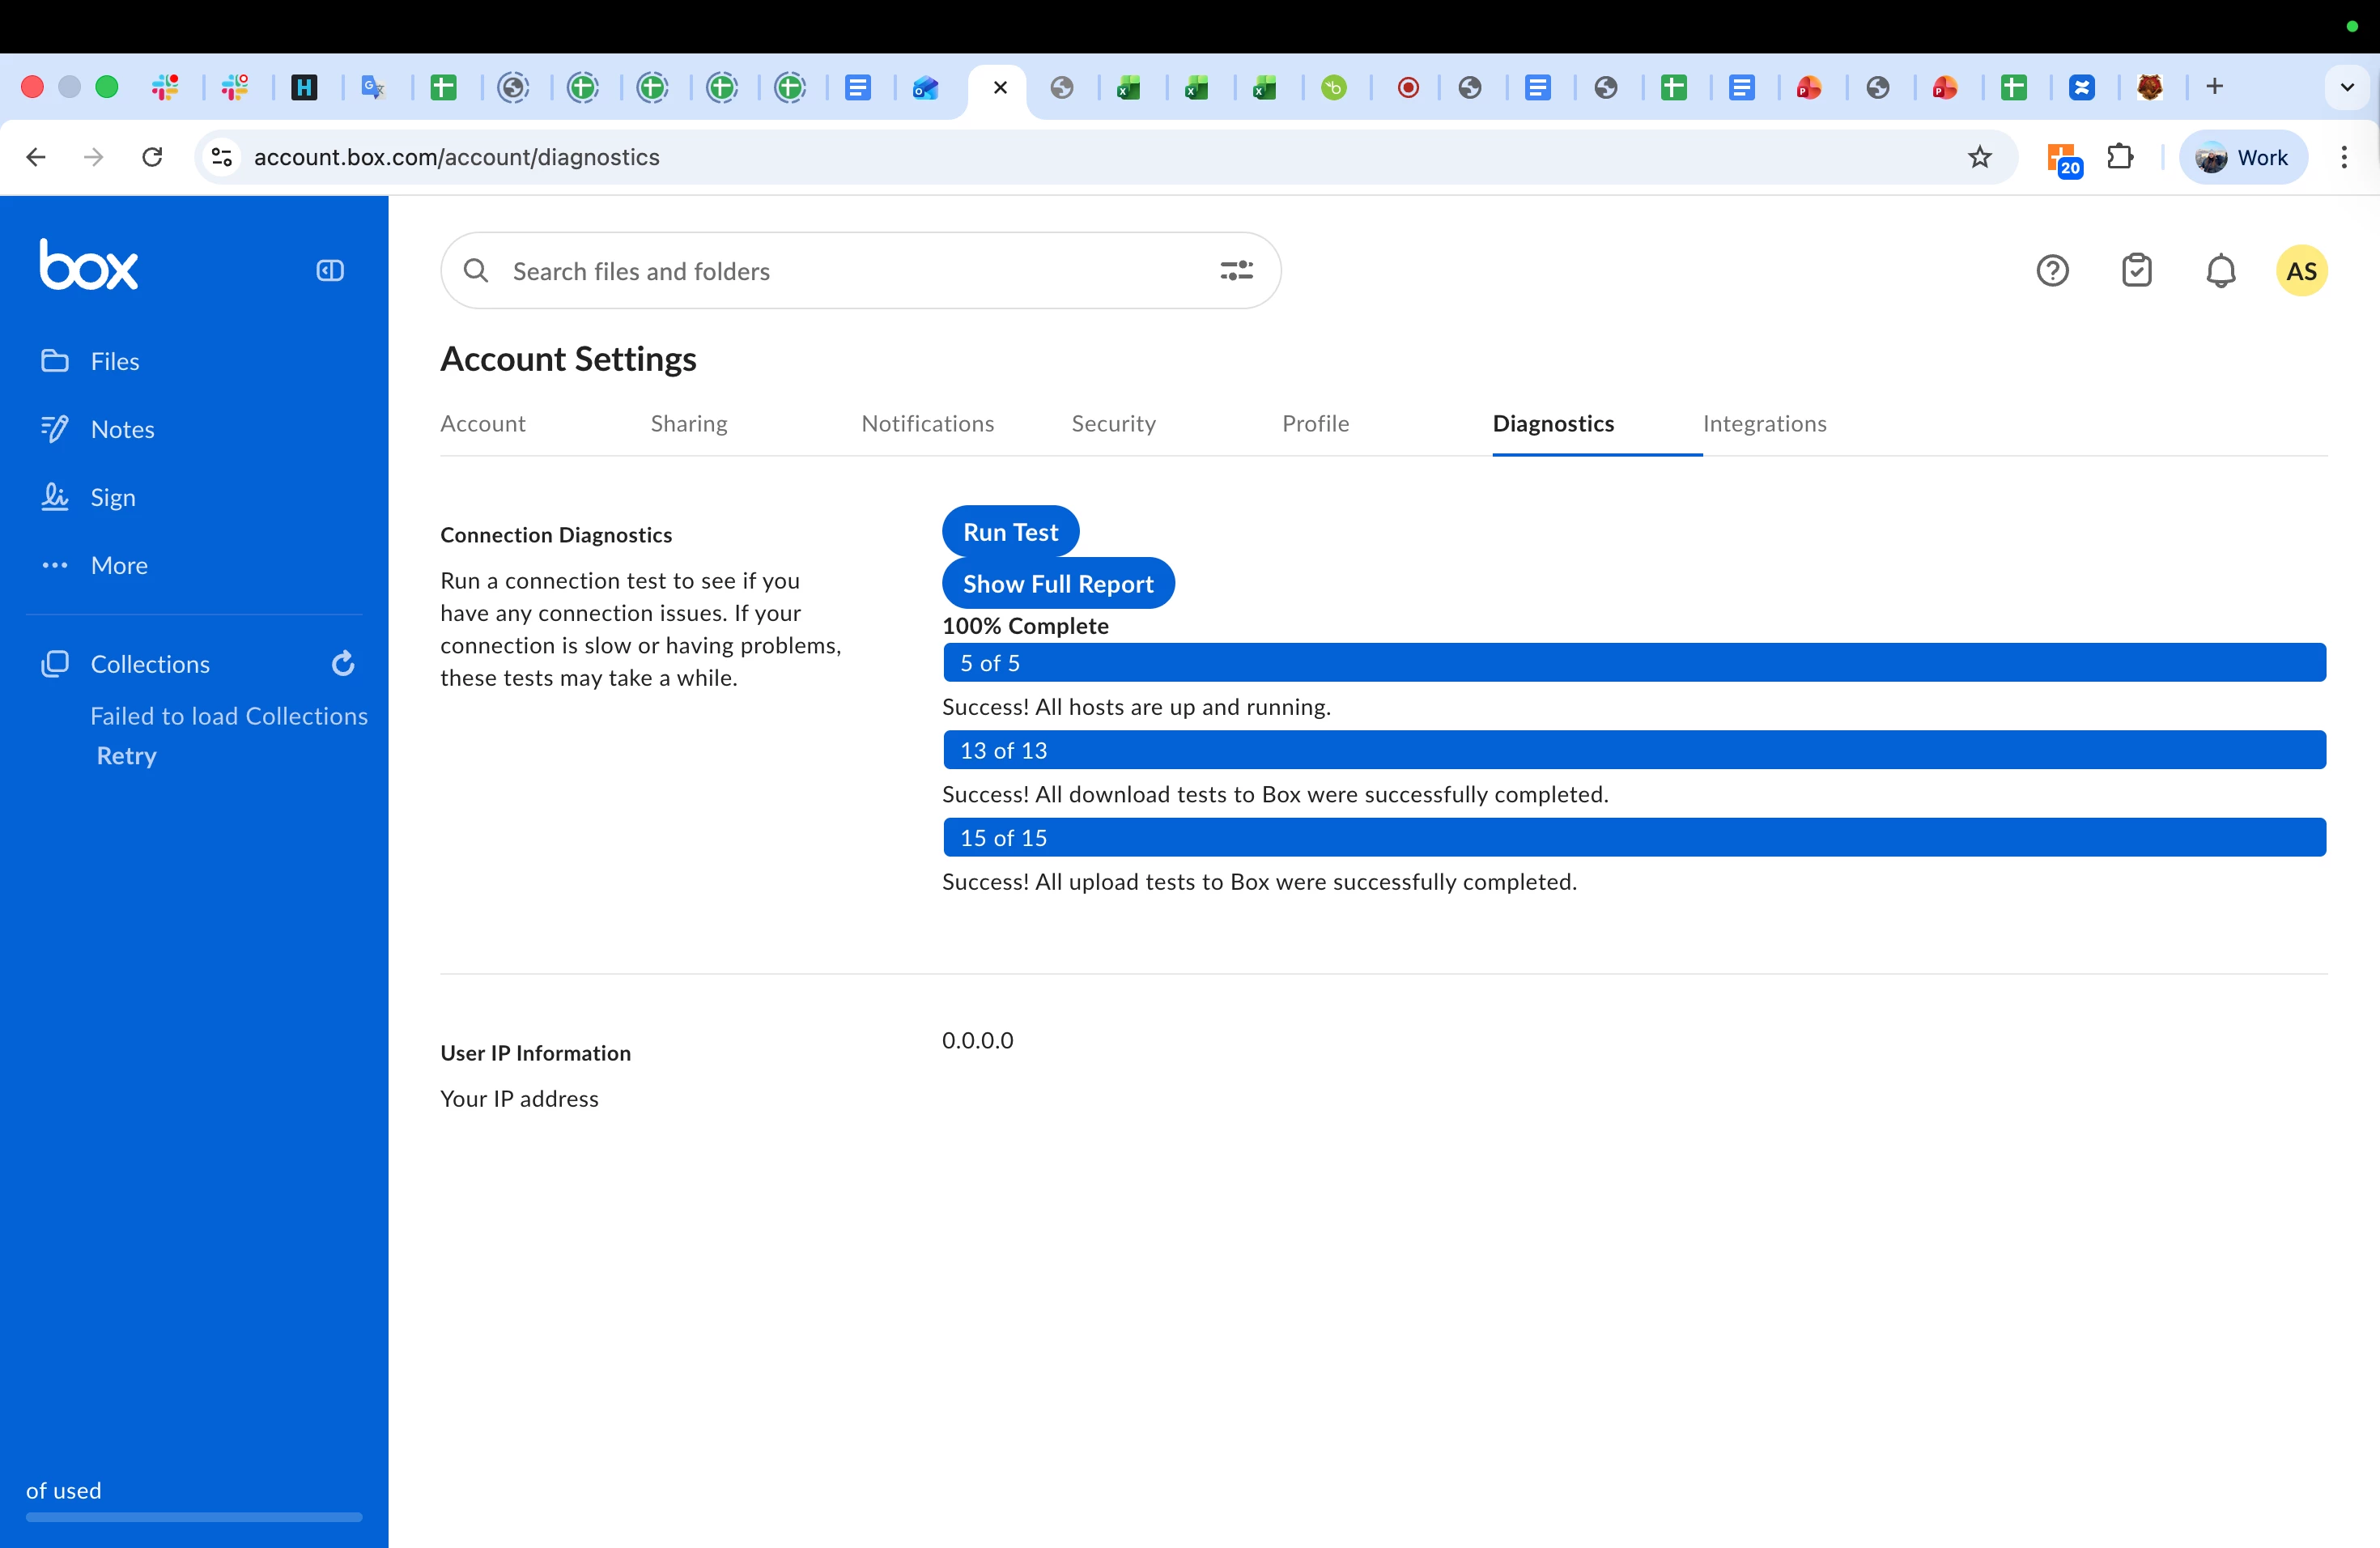2380x1548 pixels.
Task: Open the Sign section in the sidebar
Action: [112, 497]
